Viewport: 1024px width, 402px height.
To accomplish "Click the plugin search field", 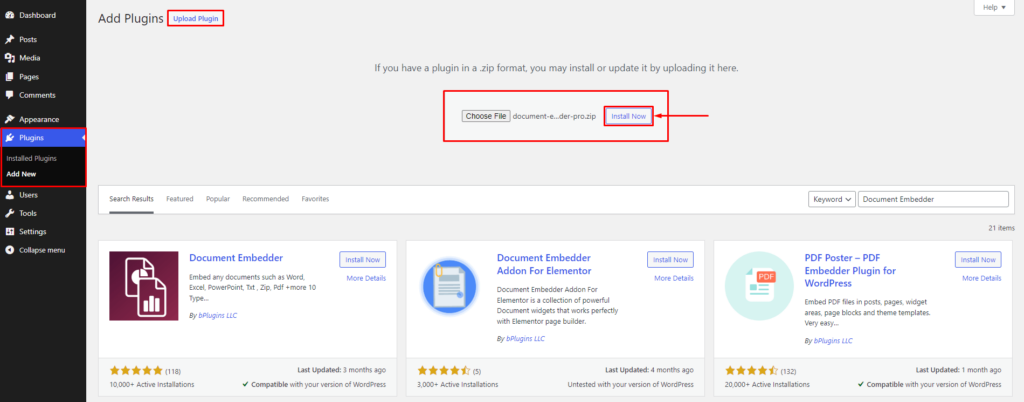I will pos(933,199).
